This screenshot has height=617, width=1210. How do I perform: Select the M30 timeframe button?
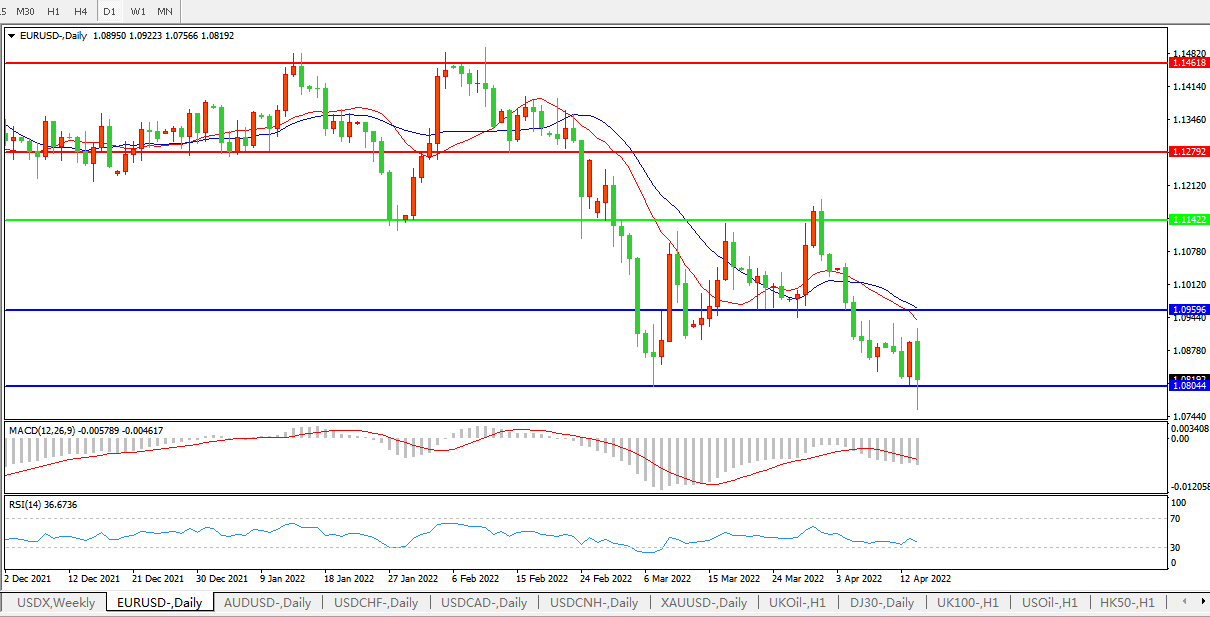[27, 11]
